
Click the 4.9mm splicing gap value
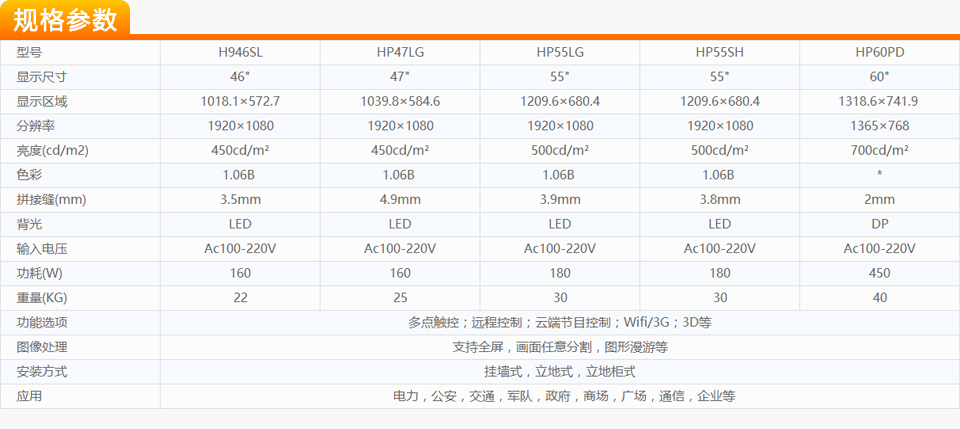click(x=400, y=199)
